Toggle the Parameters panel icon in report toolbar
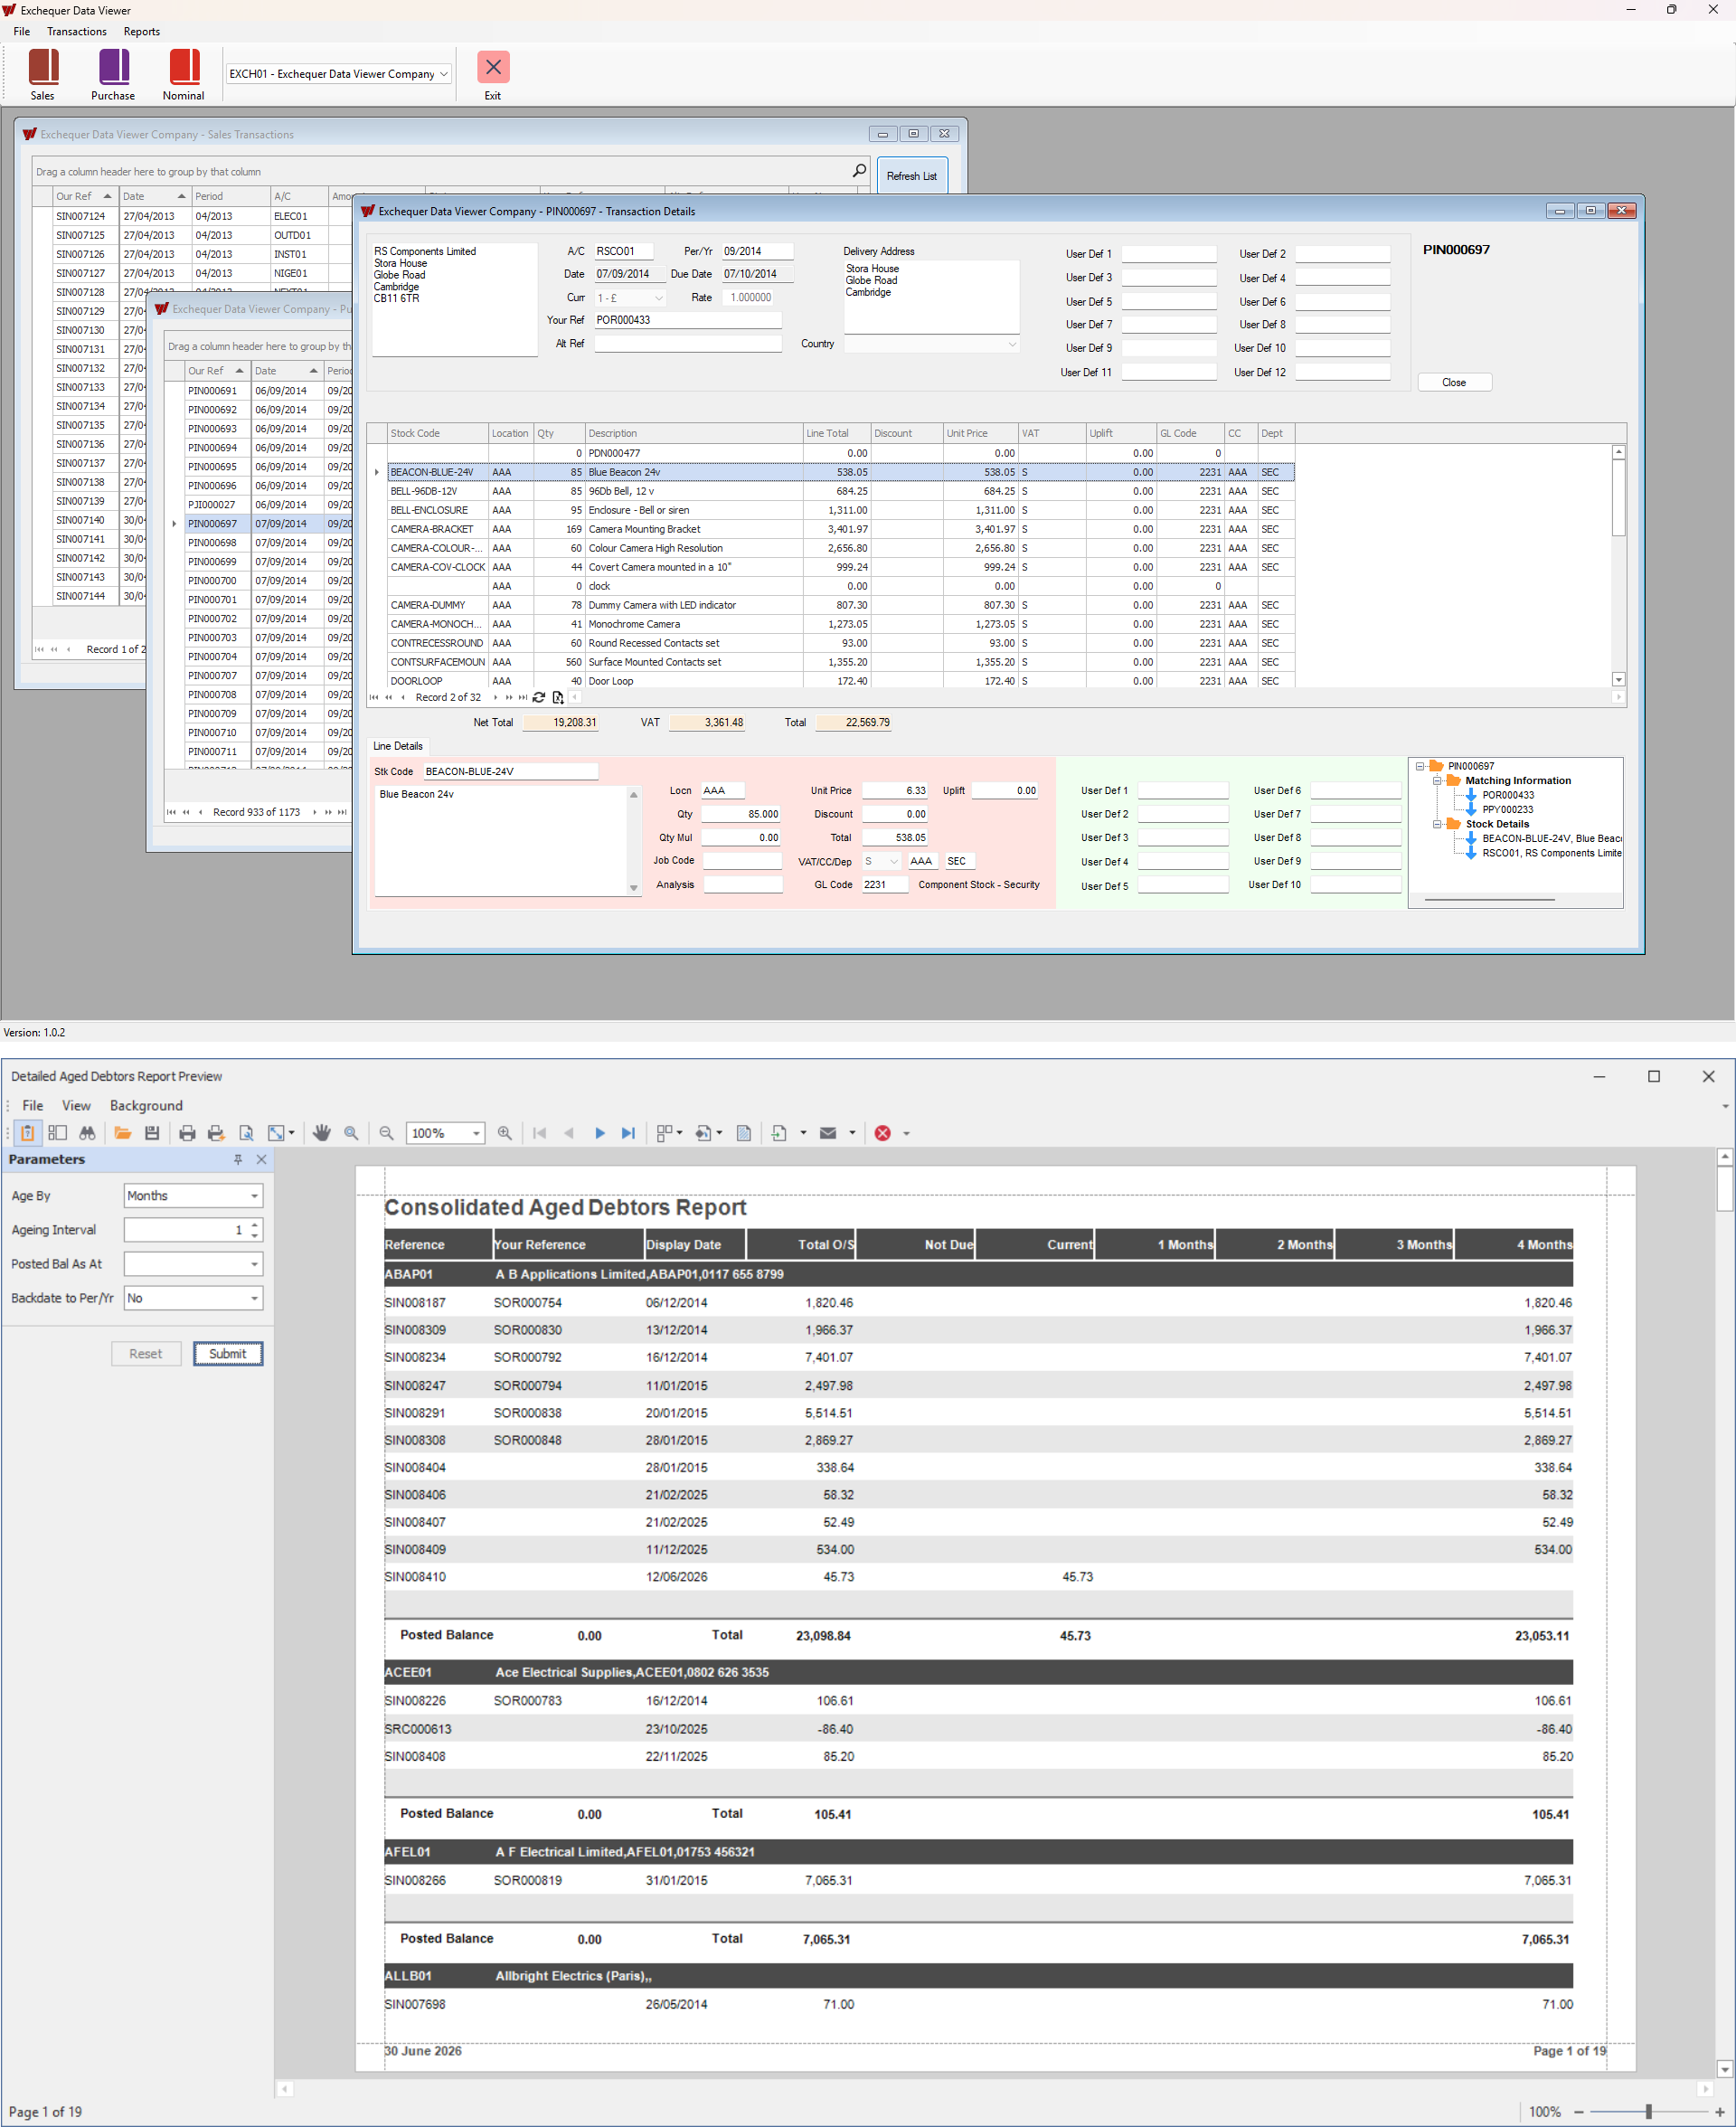 [x=28, y=1133]
